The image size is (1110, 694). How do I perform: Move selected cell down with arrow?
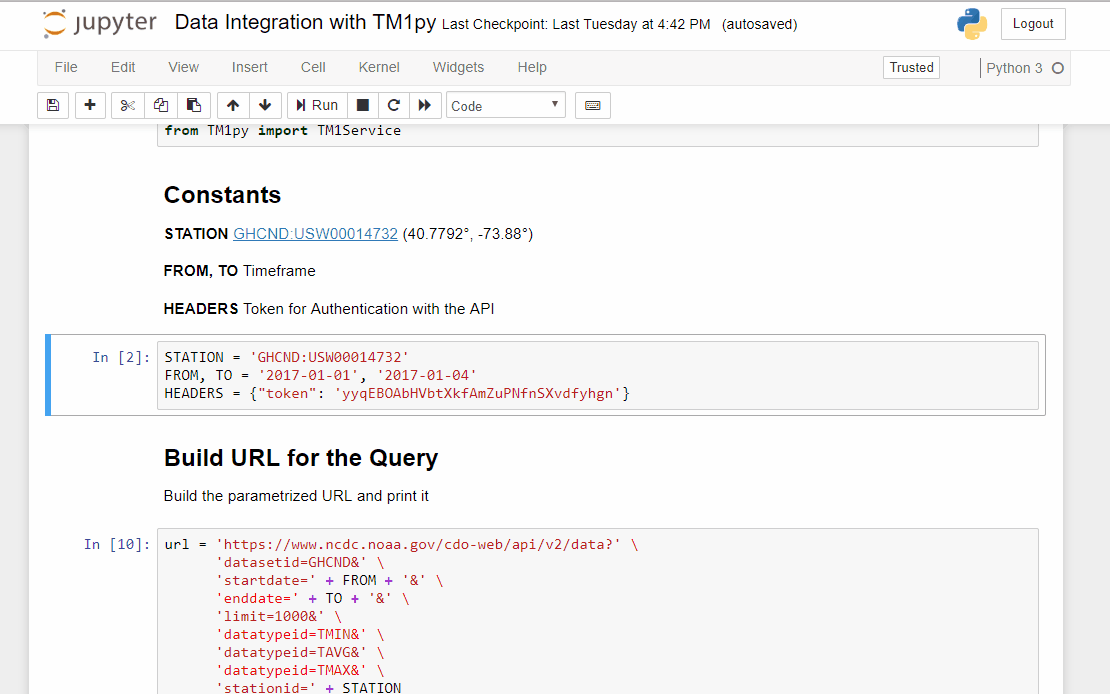coord(265,105)
